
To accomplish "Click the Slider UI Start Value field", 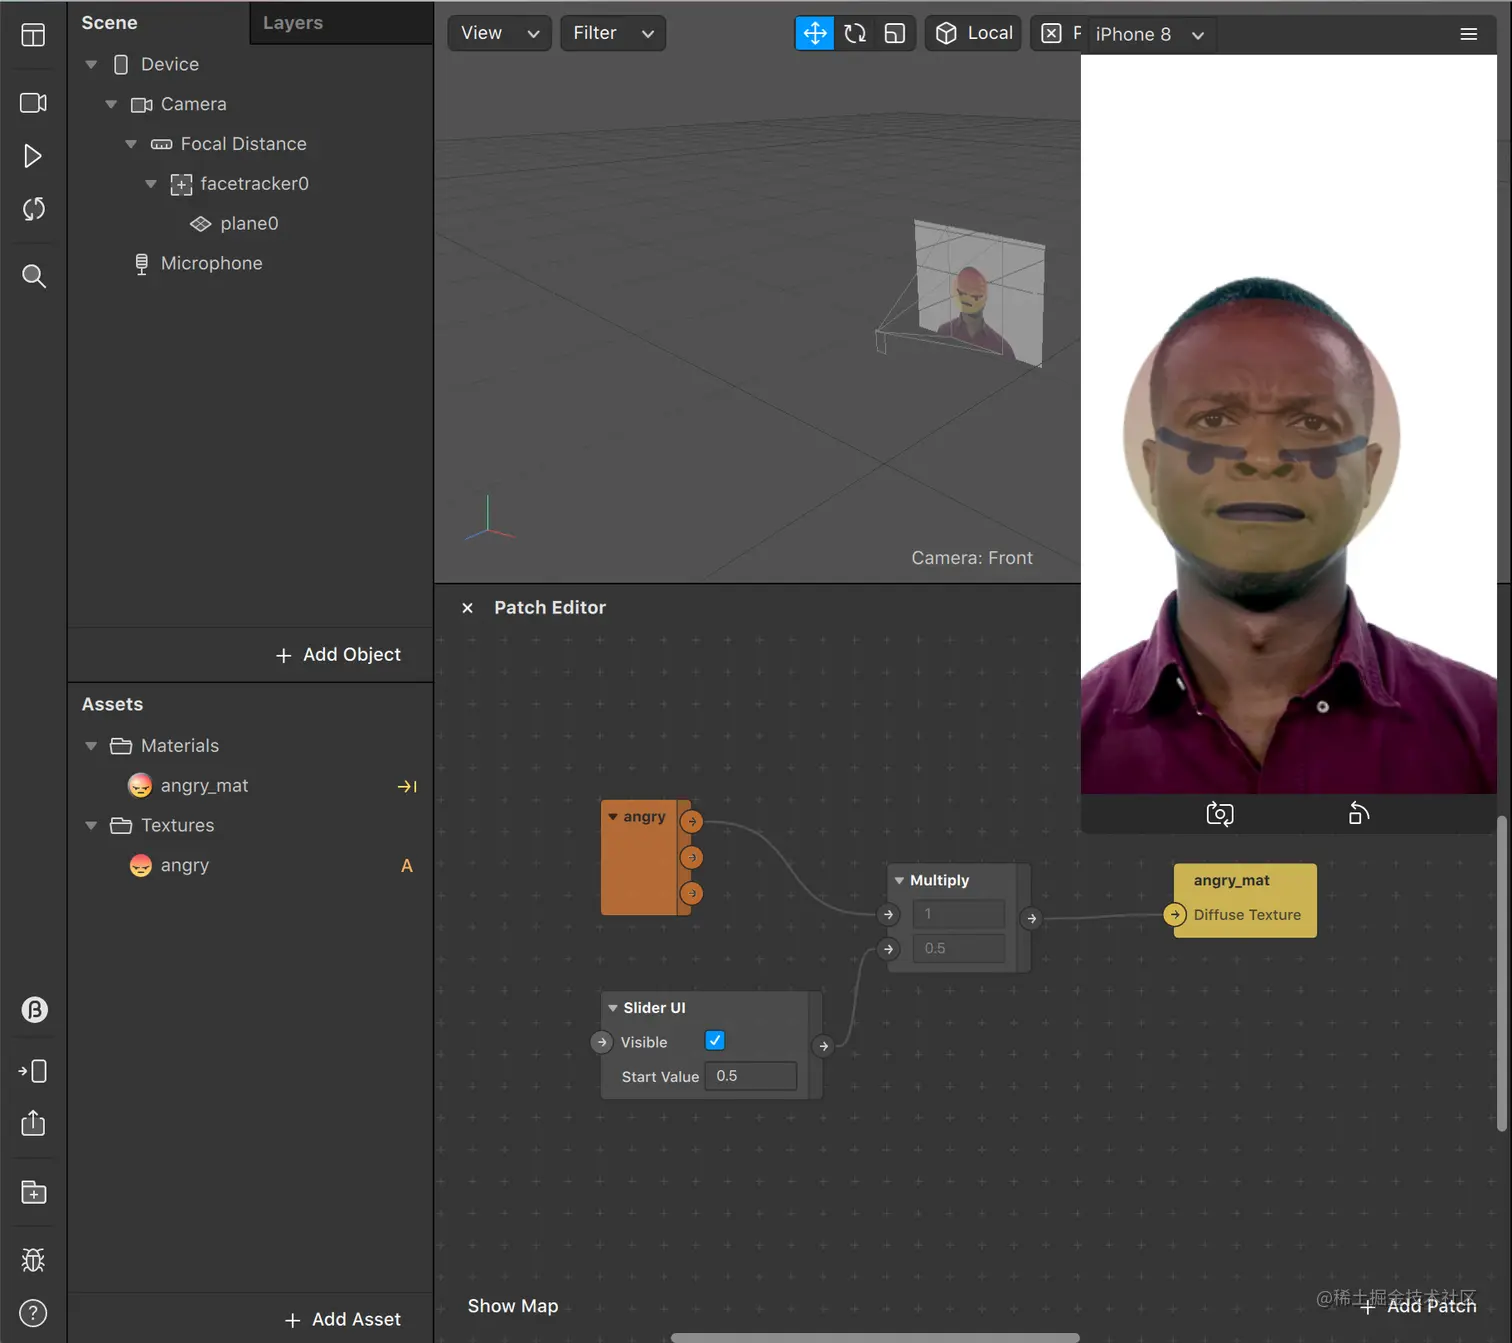I will [751, 1076].
